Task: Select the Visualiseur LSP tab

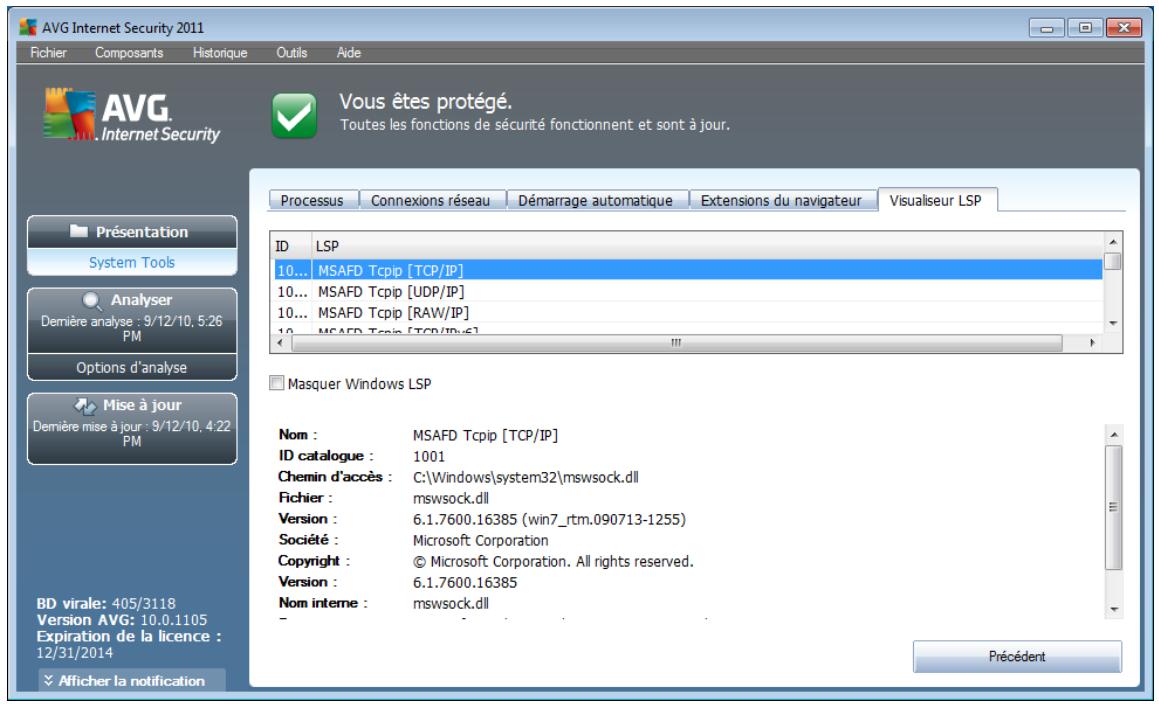Action: coord(937,200)
